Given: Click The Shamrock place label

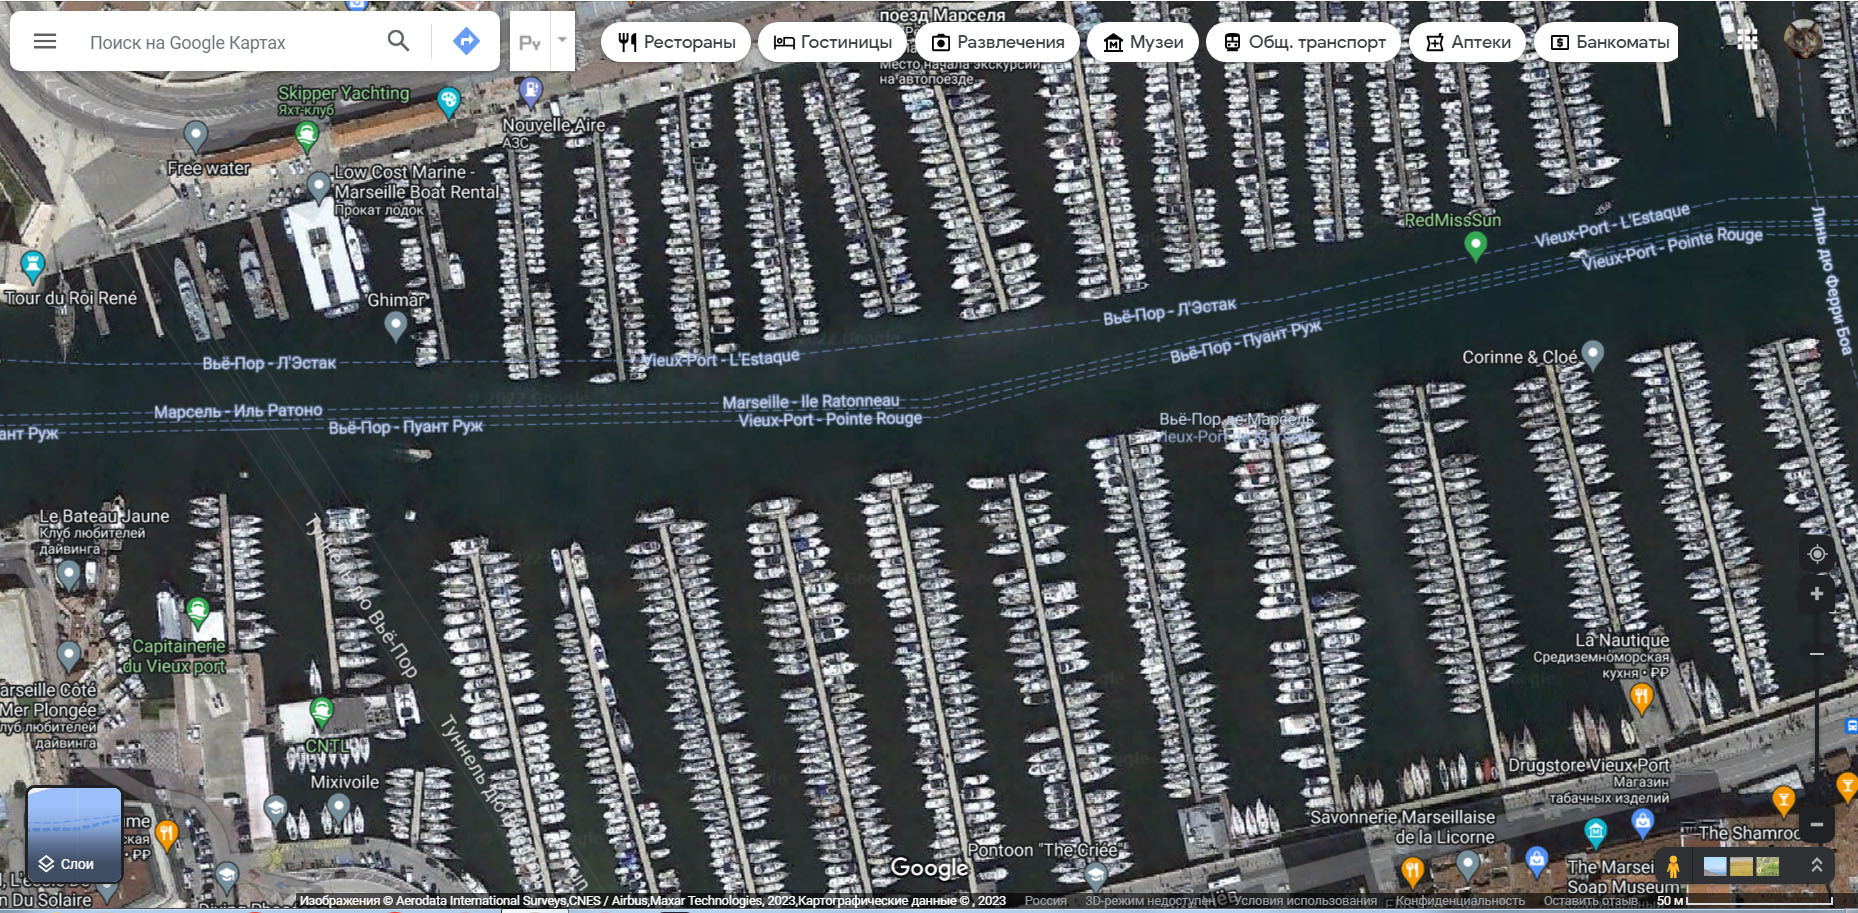Looking at the screenshot, I should tap(1749, 833).
